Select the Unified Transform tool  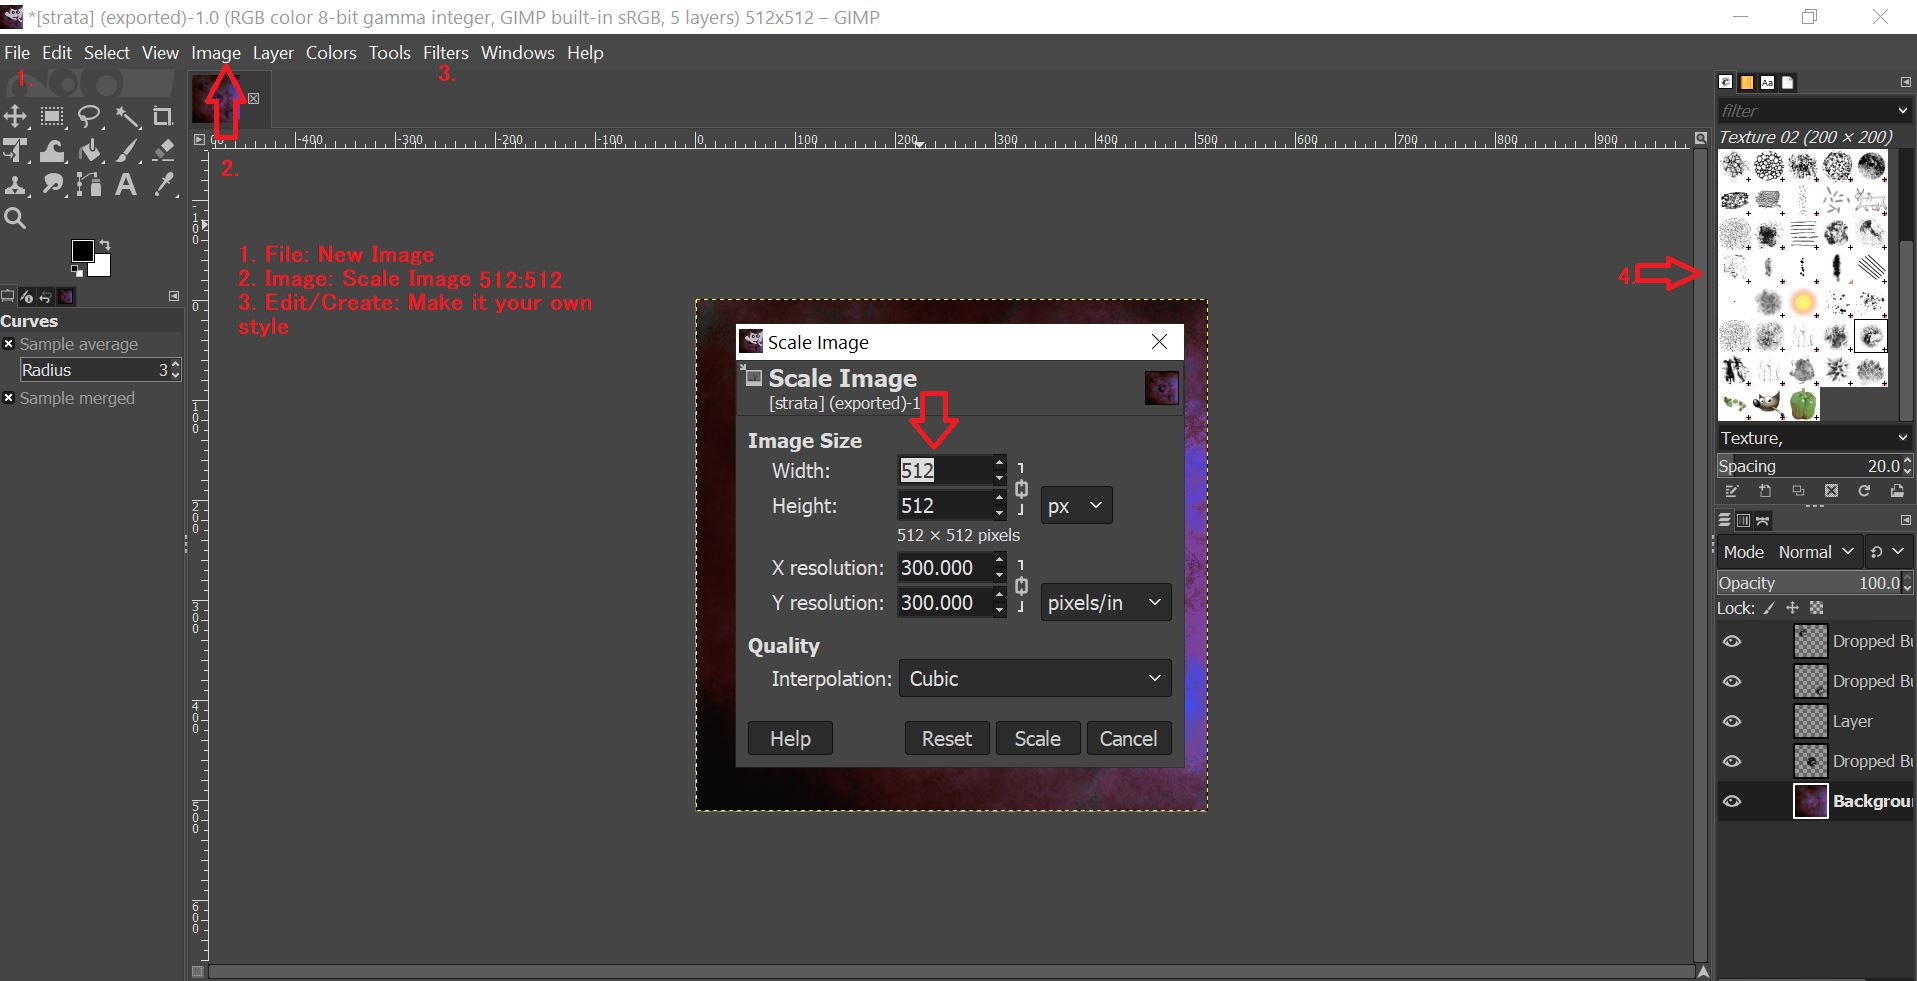(x=15, y=151)
